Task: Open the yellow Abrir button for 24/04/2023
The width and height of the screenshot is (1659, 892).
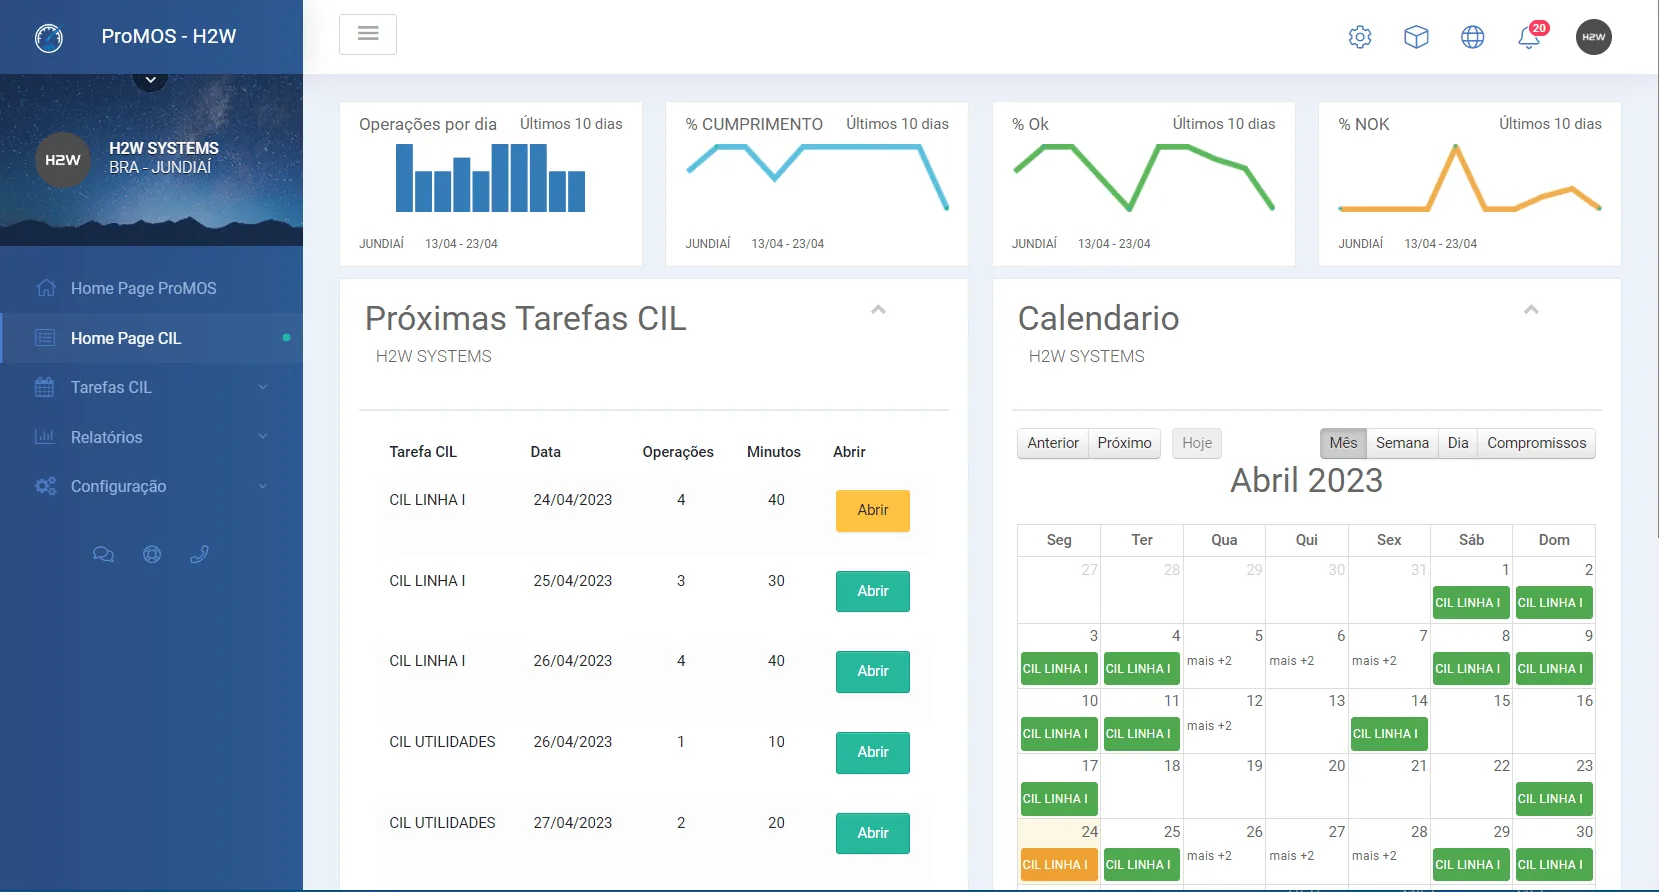Action: [x=873, y=510]
